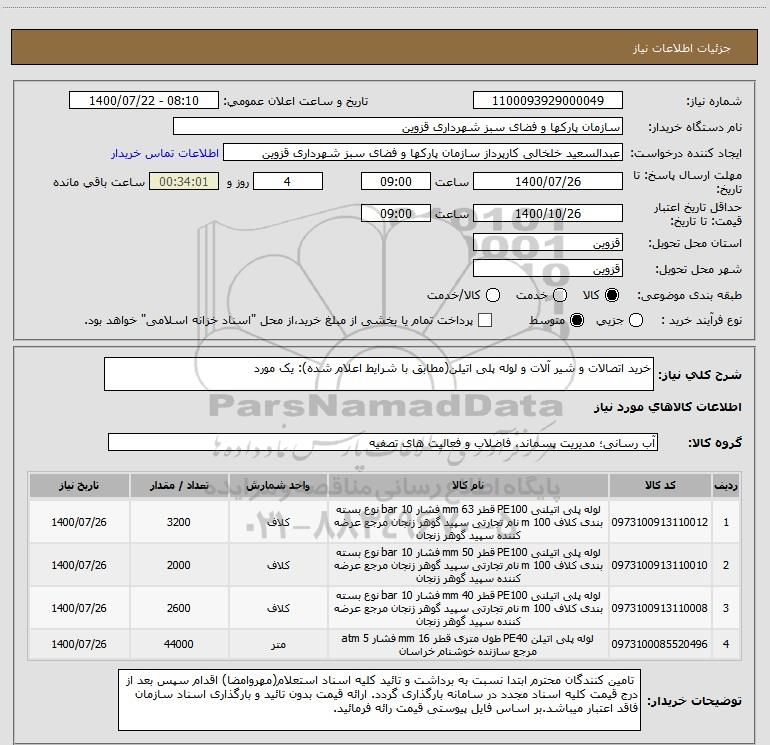This screenshot has height=745, width=770.
Task: Click the buyer notes text area
Action: tap(380, 700)
